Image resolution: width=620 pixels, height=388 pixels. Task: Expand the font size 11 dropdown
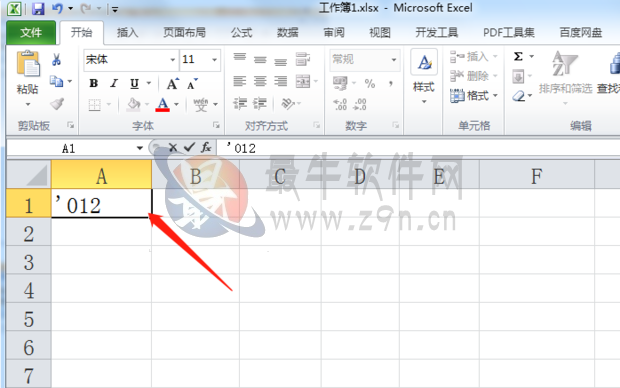[x=214, y=60]
